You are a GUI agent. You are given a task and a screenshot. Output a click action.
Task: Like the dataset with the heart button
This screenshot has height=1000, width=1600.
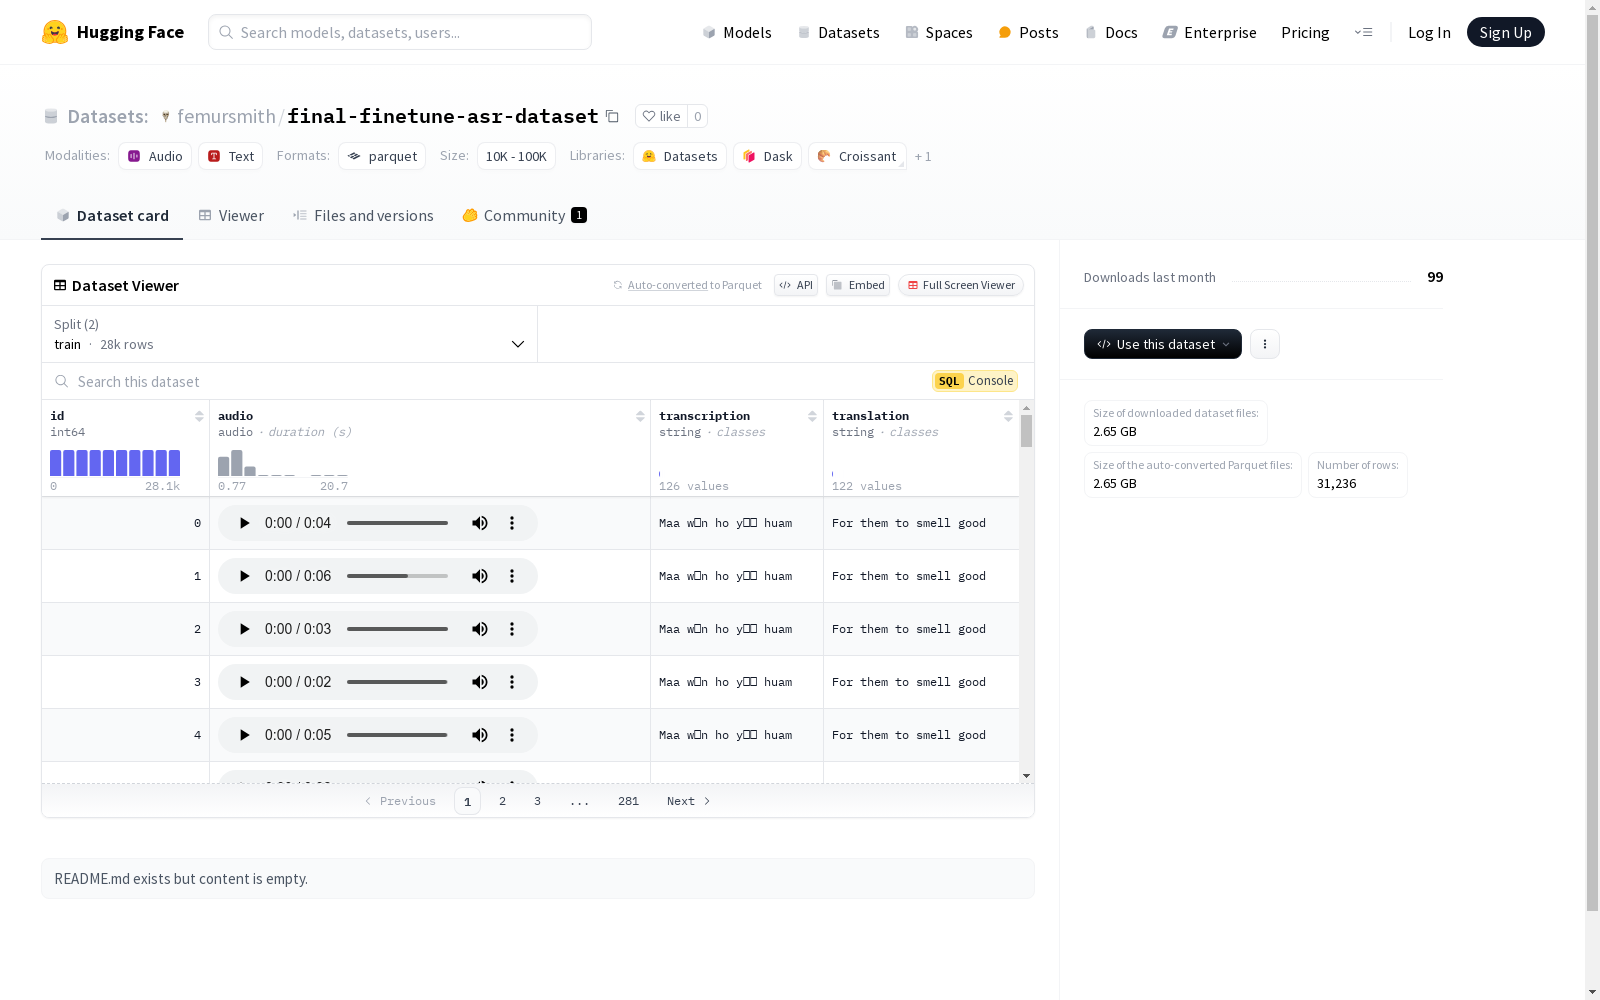[661, 117]
